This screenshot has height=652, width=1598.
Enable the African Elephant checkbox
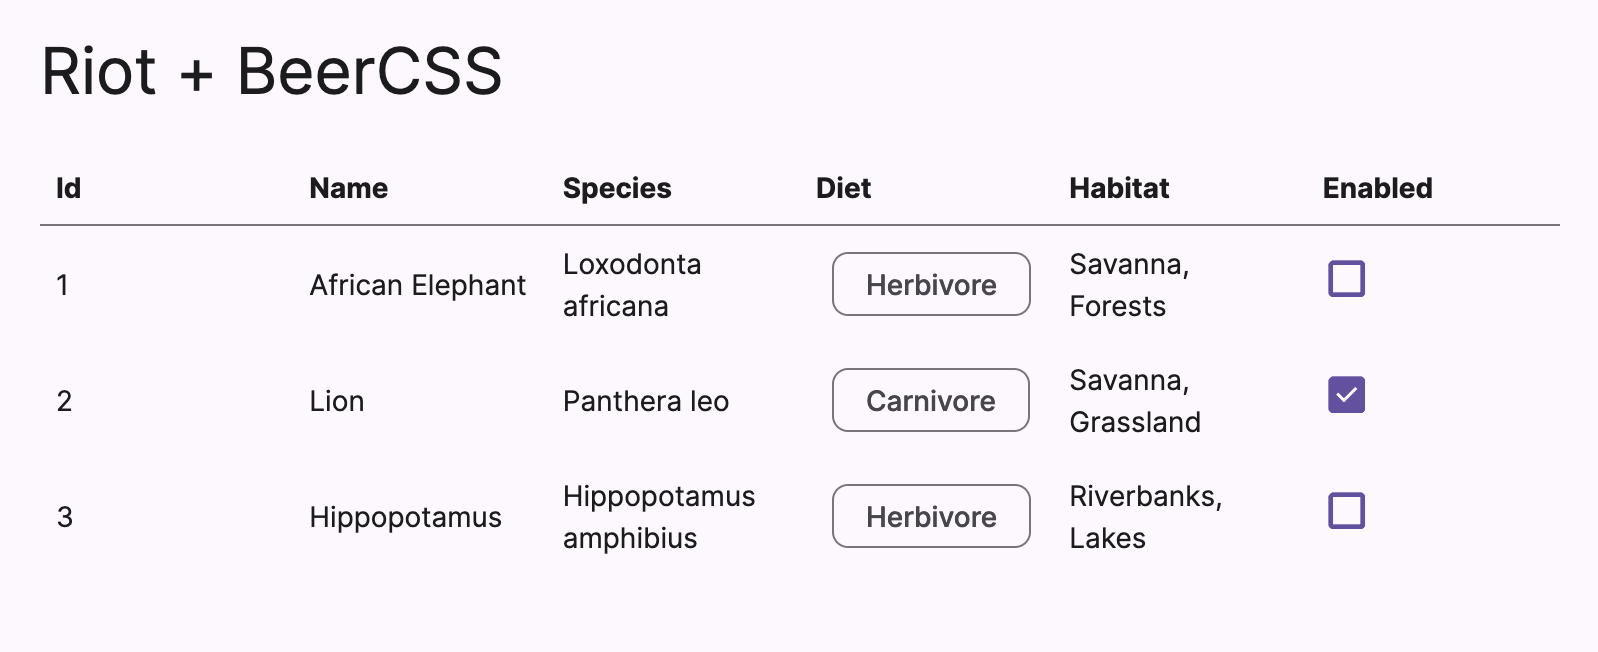click(x=1346, y=279)
